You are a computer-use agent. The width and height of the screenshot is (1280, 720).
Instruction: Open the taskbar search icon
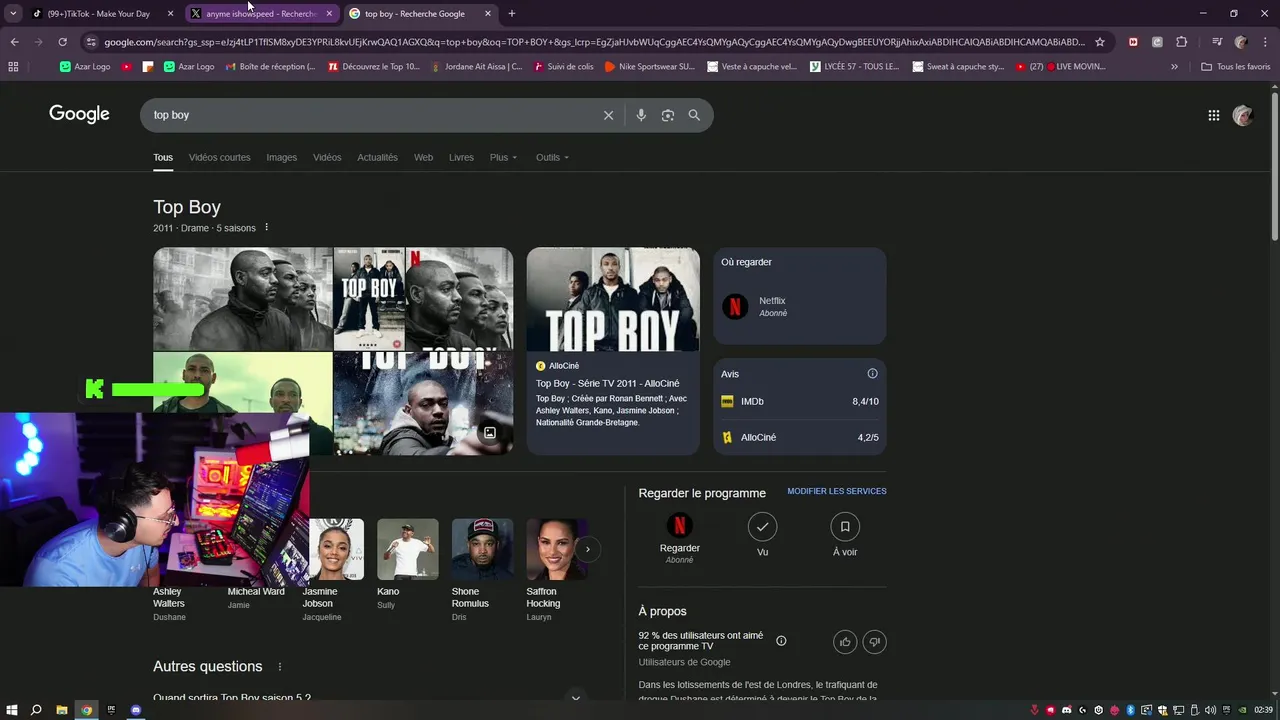tap(36, 710)
